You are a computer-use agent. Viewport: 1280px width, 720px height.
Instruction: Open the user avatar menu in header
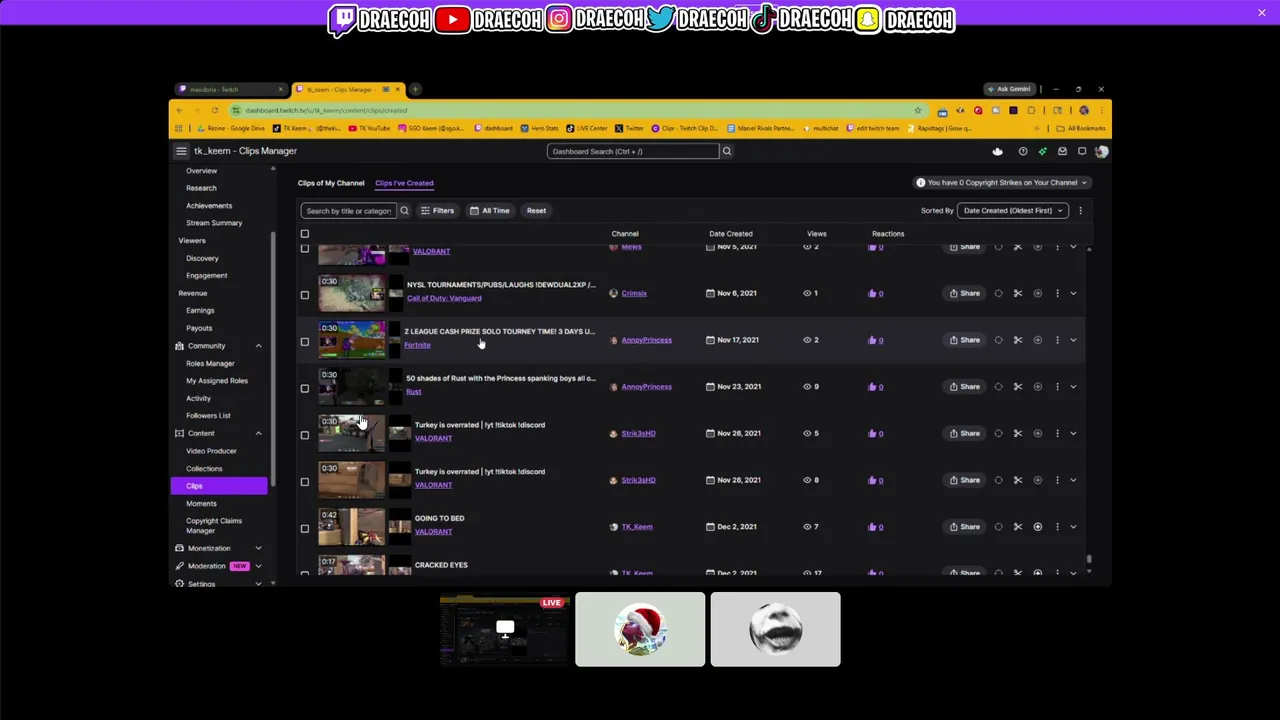(1101, 151)
